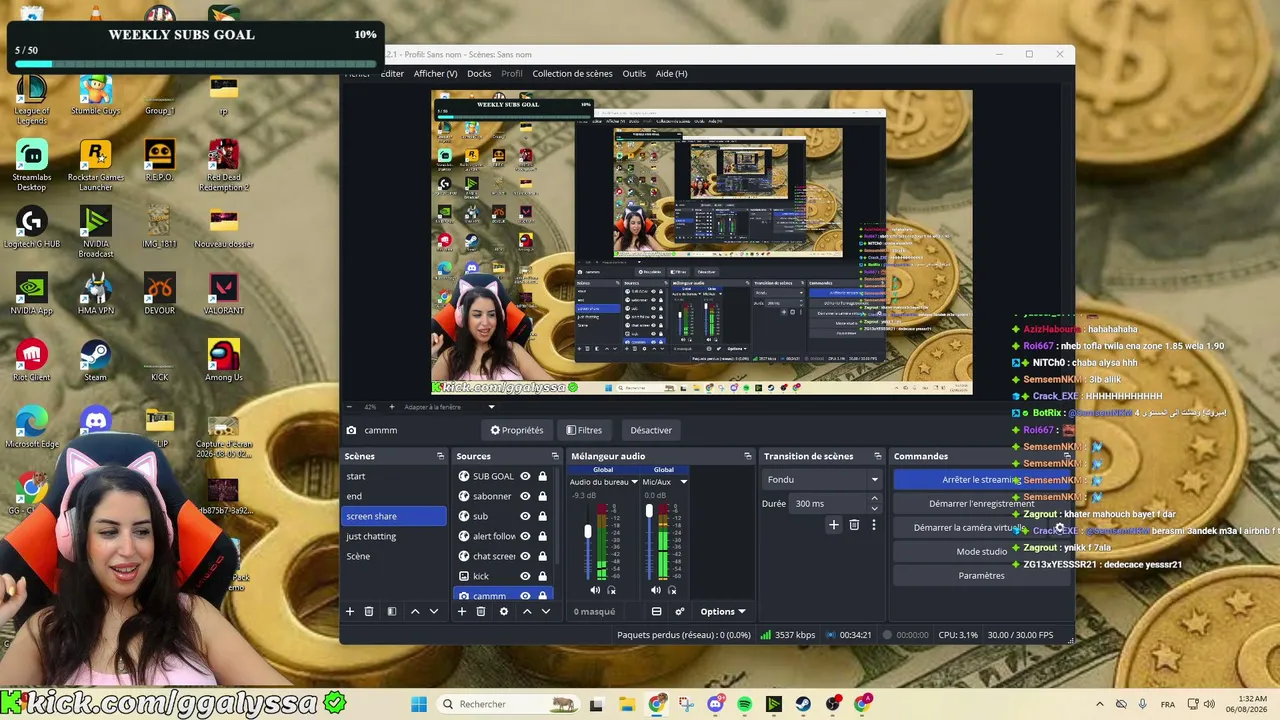
Task: Remove the scene transition with the trash icon
Action: (x=854, y=525)
